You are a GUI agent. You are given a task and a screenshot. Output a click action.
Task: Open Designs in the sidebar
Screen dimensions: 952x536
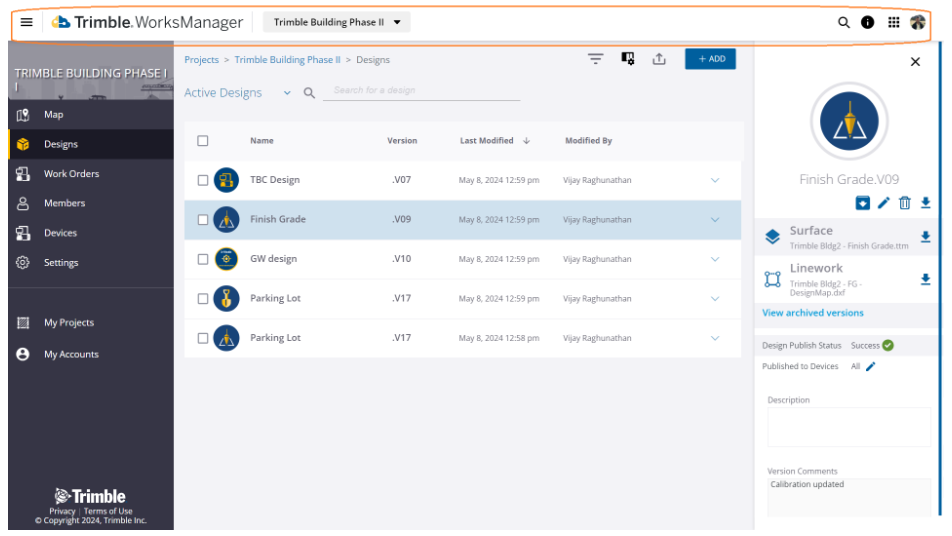(91, 144)
